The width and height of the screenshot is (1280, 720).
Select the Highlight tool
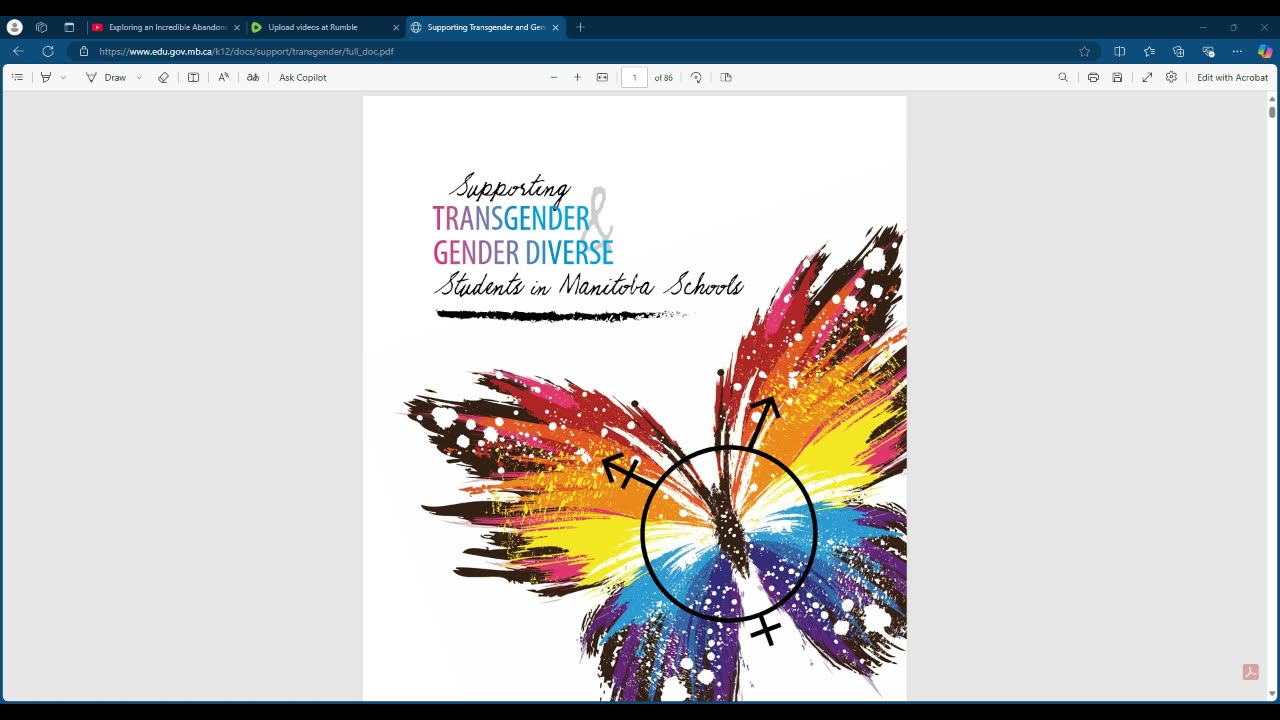[45, 77]
